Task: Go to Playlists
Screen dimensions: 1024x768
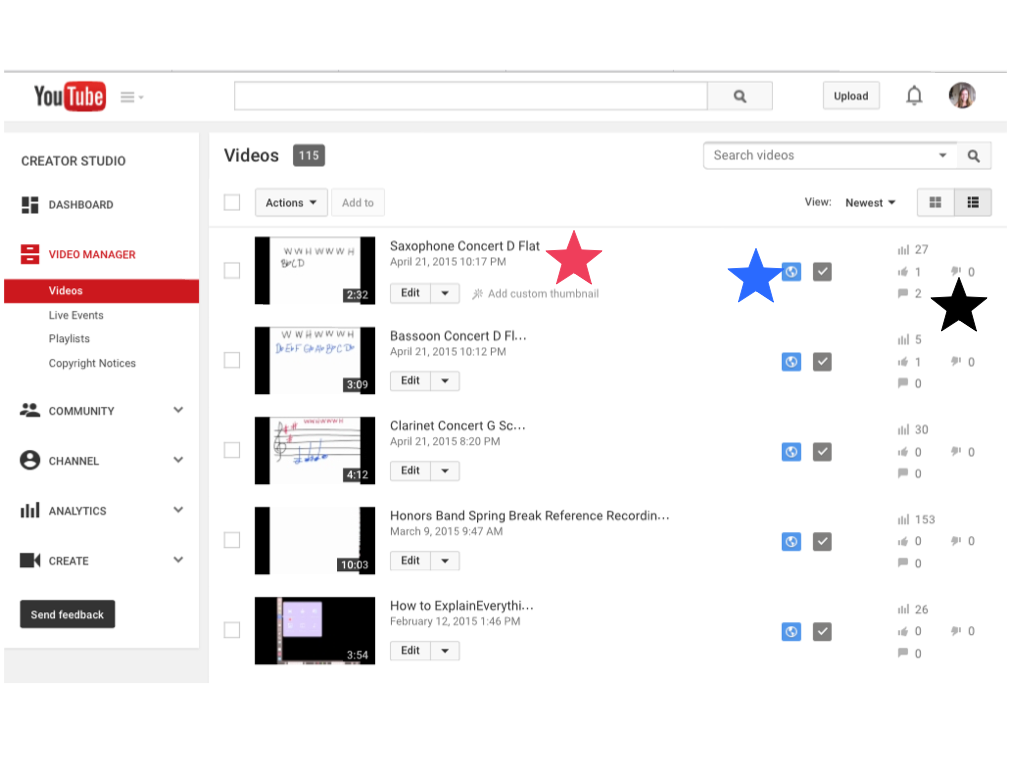Action: [69, 339]
